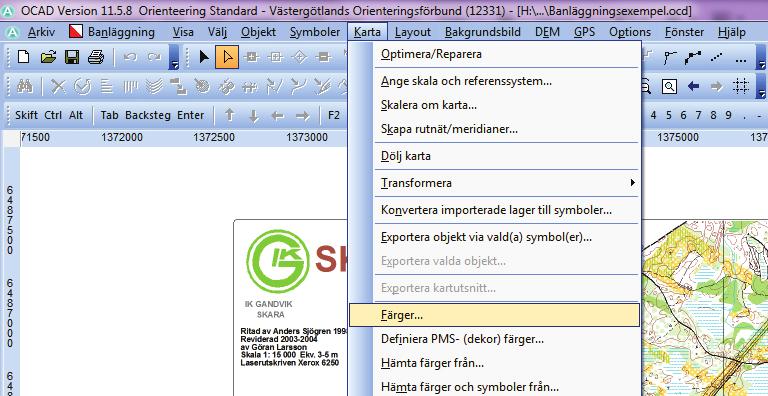Open a file with the folder icon

click(48, 57)
